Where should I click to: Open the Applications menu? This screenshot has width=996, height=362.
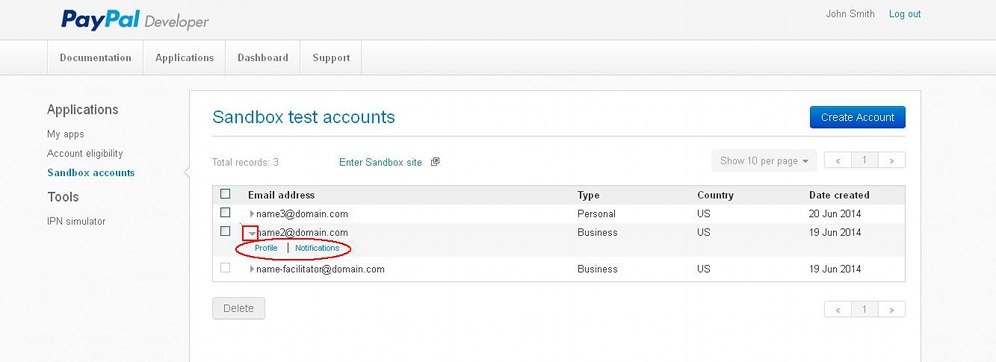pos(184,58)
